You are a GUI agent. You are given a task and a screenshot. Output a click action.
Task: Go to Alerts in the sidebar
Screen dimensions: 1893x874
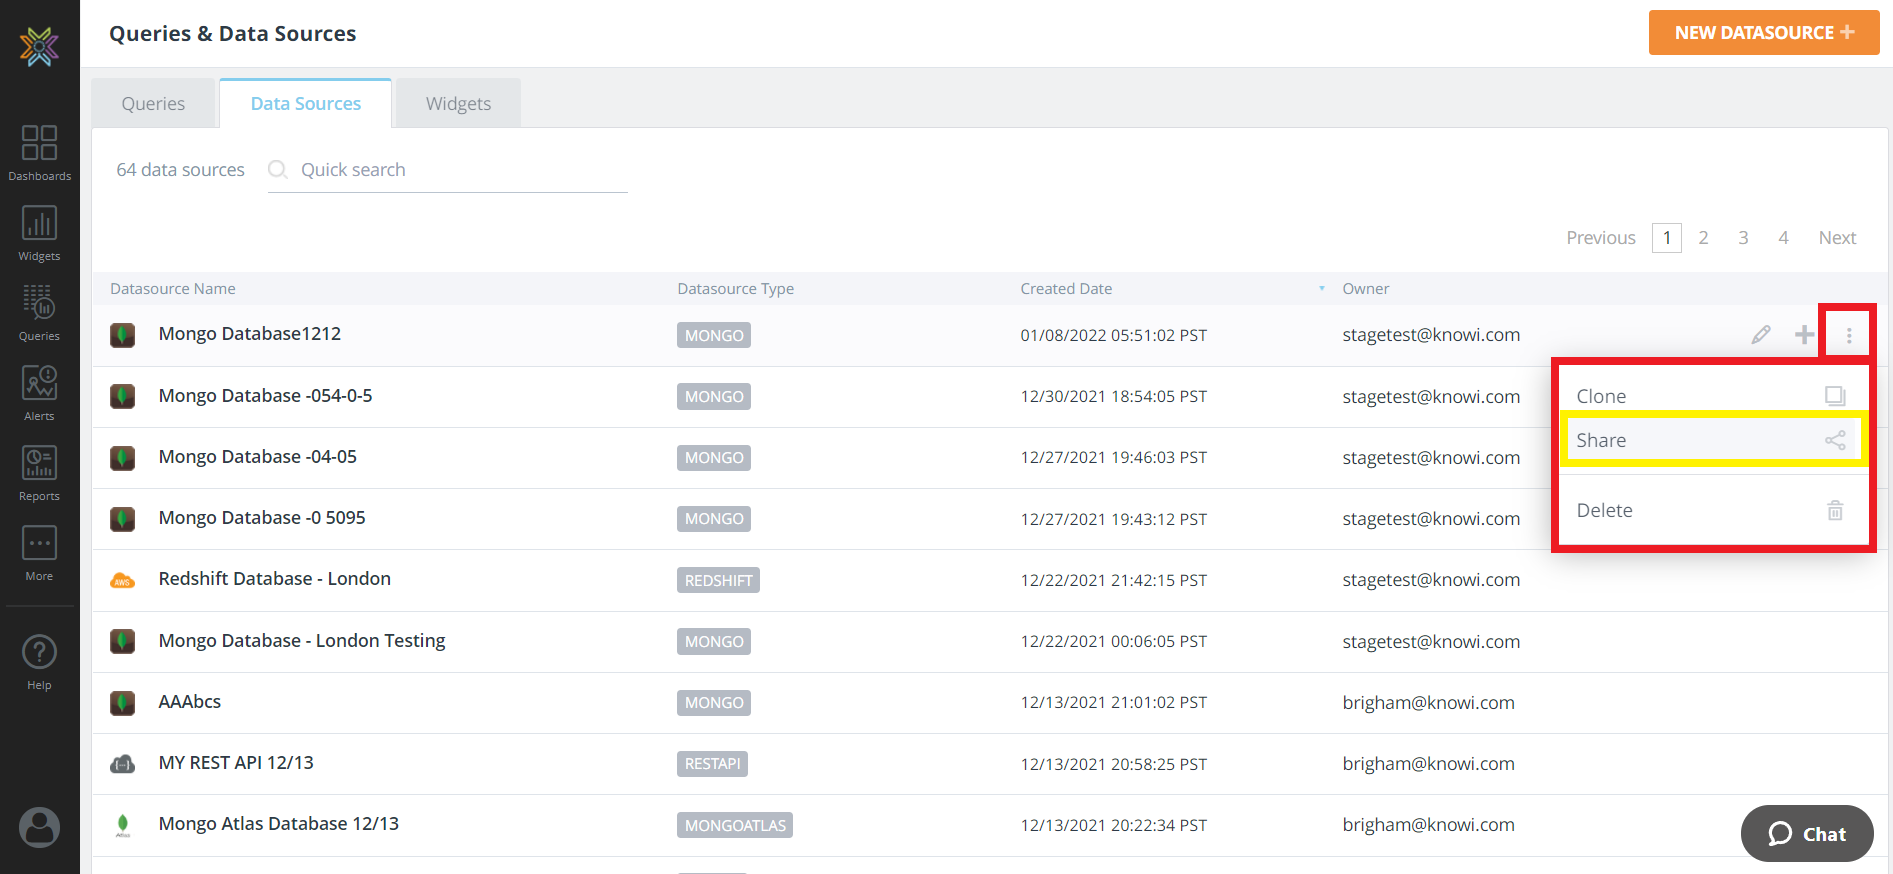tap(39, 392)
